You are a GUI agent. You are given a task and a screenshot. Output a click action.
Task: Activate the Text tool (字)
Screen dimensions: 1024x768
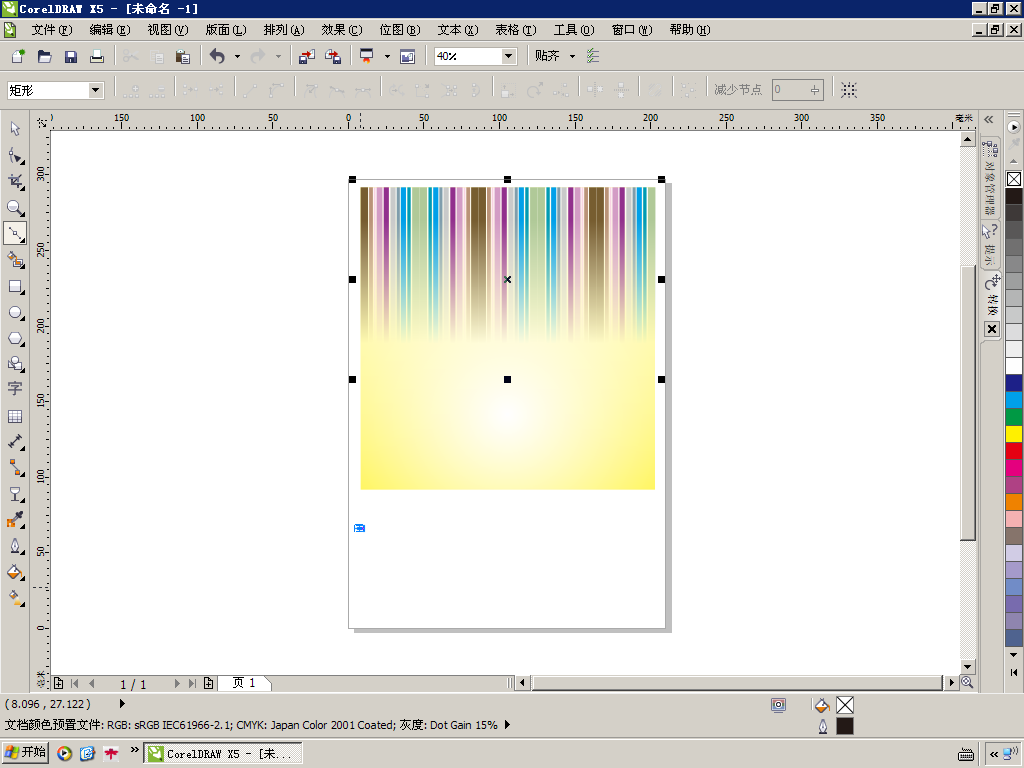15,389
